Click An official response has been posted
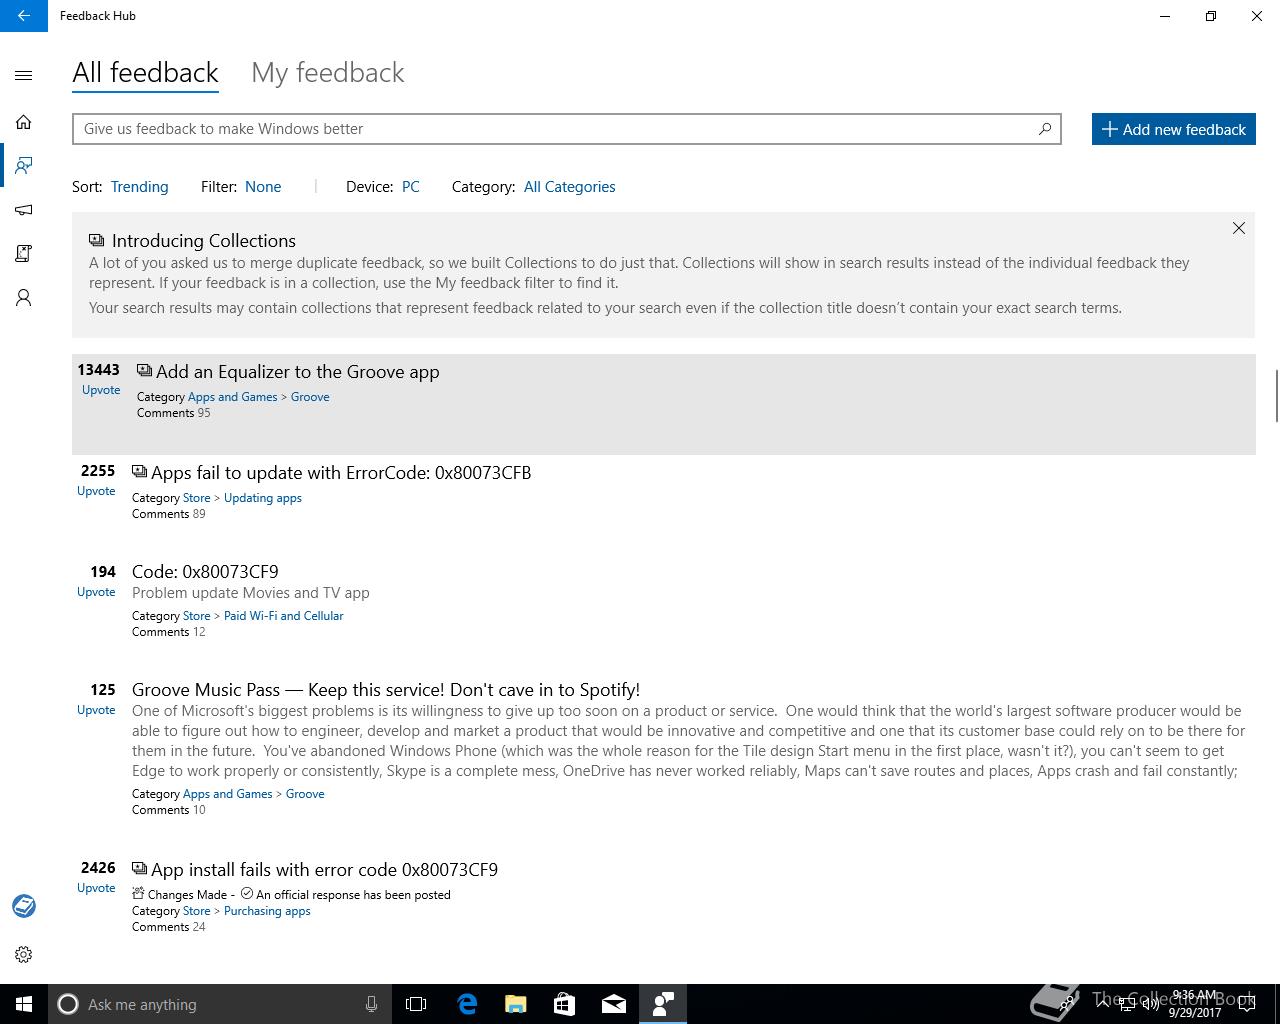1280x1024 pixels. coord(353,895)
